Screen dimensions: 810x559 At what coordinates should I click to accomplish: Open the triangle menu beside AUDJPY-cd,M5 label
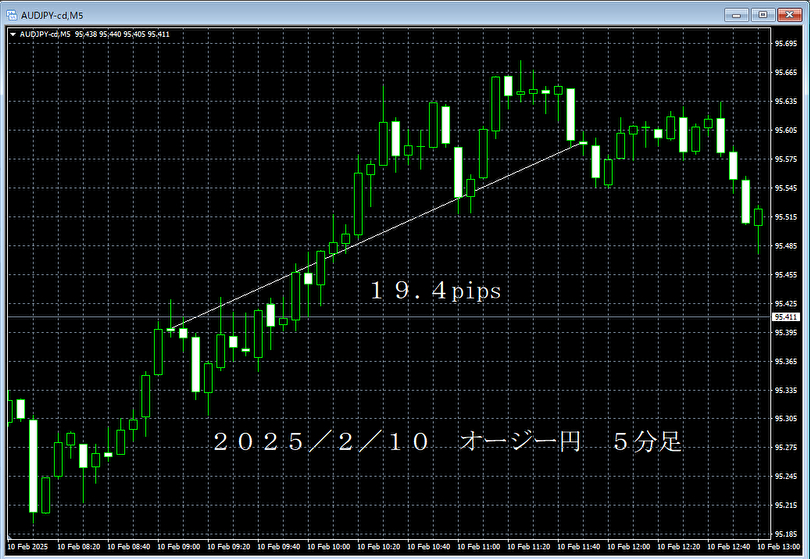click(12, 34)
